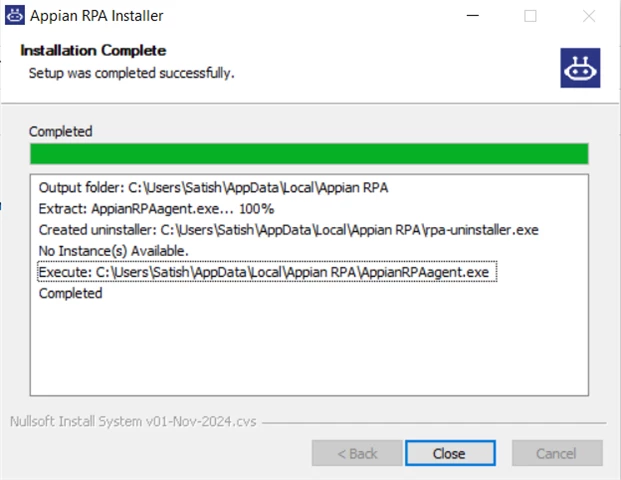Select the 'Execute: ...AppianRPAagent.exe' log line

267,272
